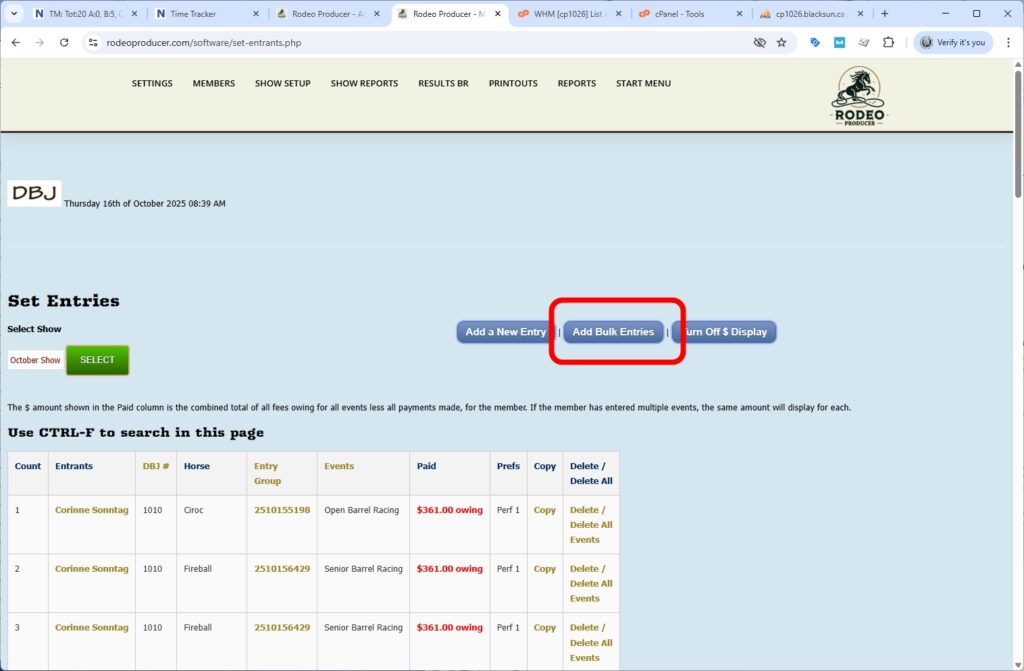The height and width of the screenshot is (671, 1024).
Task: Open the tab search chevron
Action: 14,14
